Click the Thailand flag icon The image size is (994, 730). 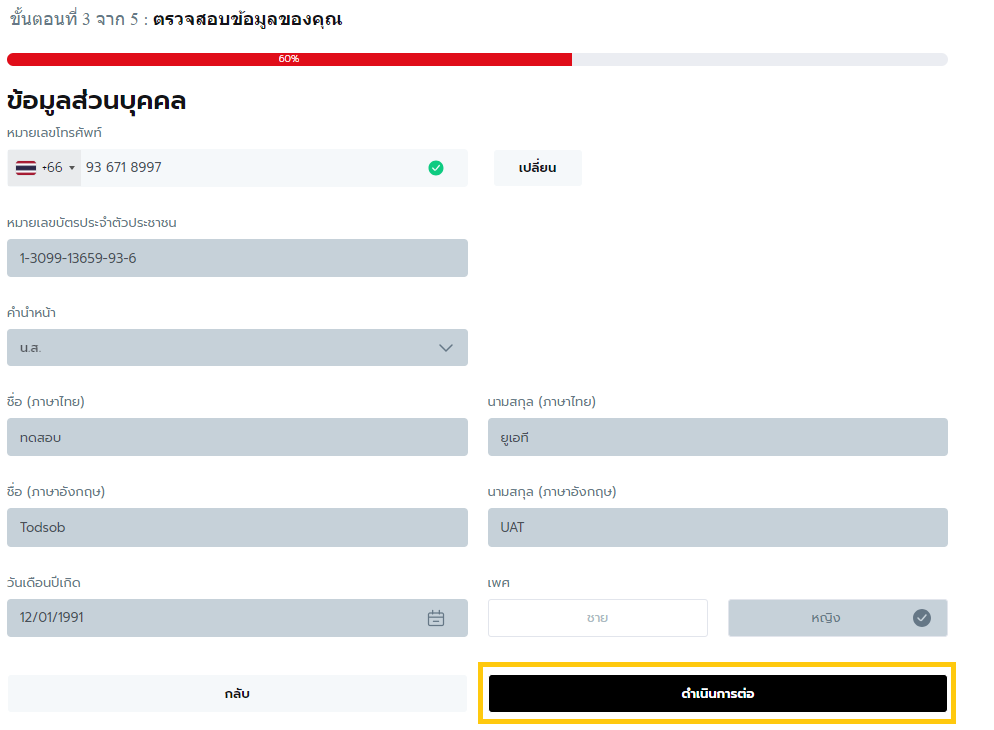point(26,168)
